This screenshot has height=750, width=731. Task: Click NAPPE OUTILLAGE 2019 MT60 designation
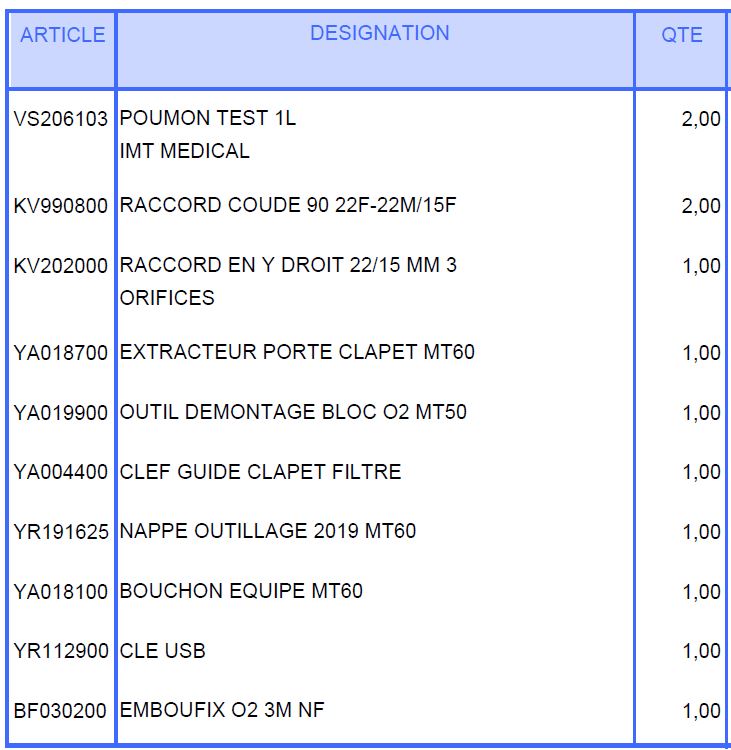pyautogui.click(x=268, y=531)
